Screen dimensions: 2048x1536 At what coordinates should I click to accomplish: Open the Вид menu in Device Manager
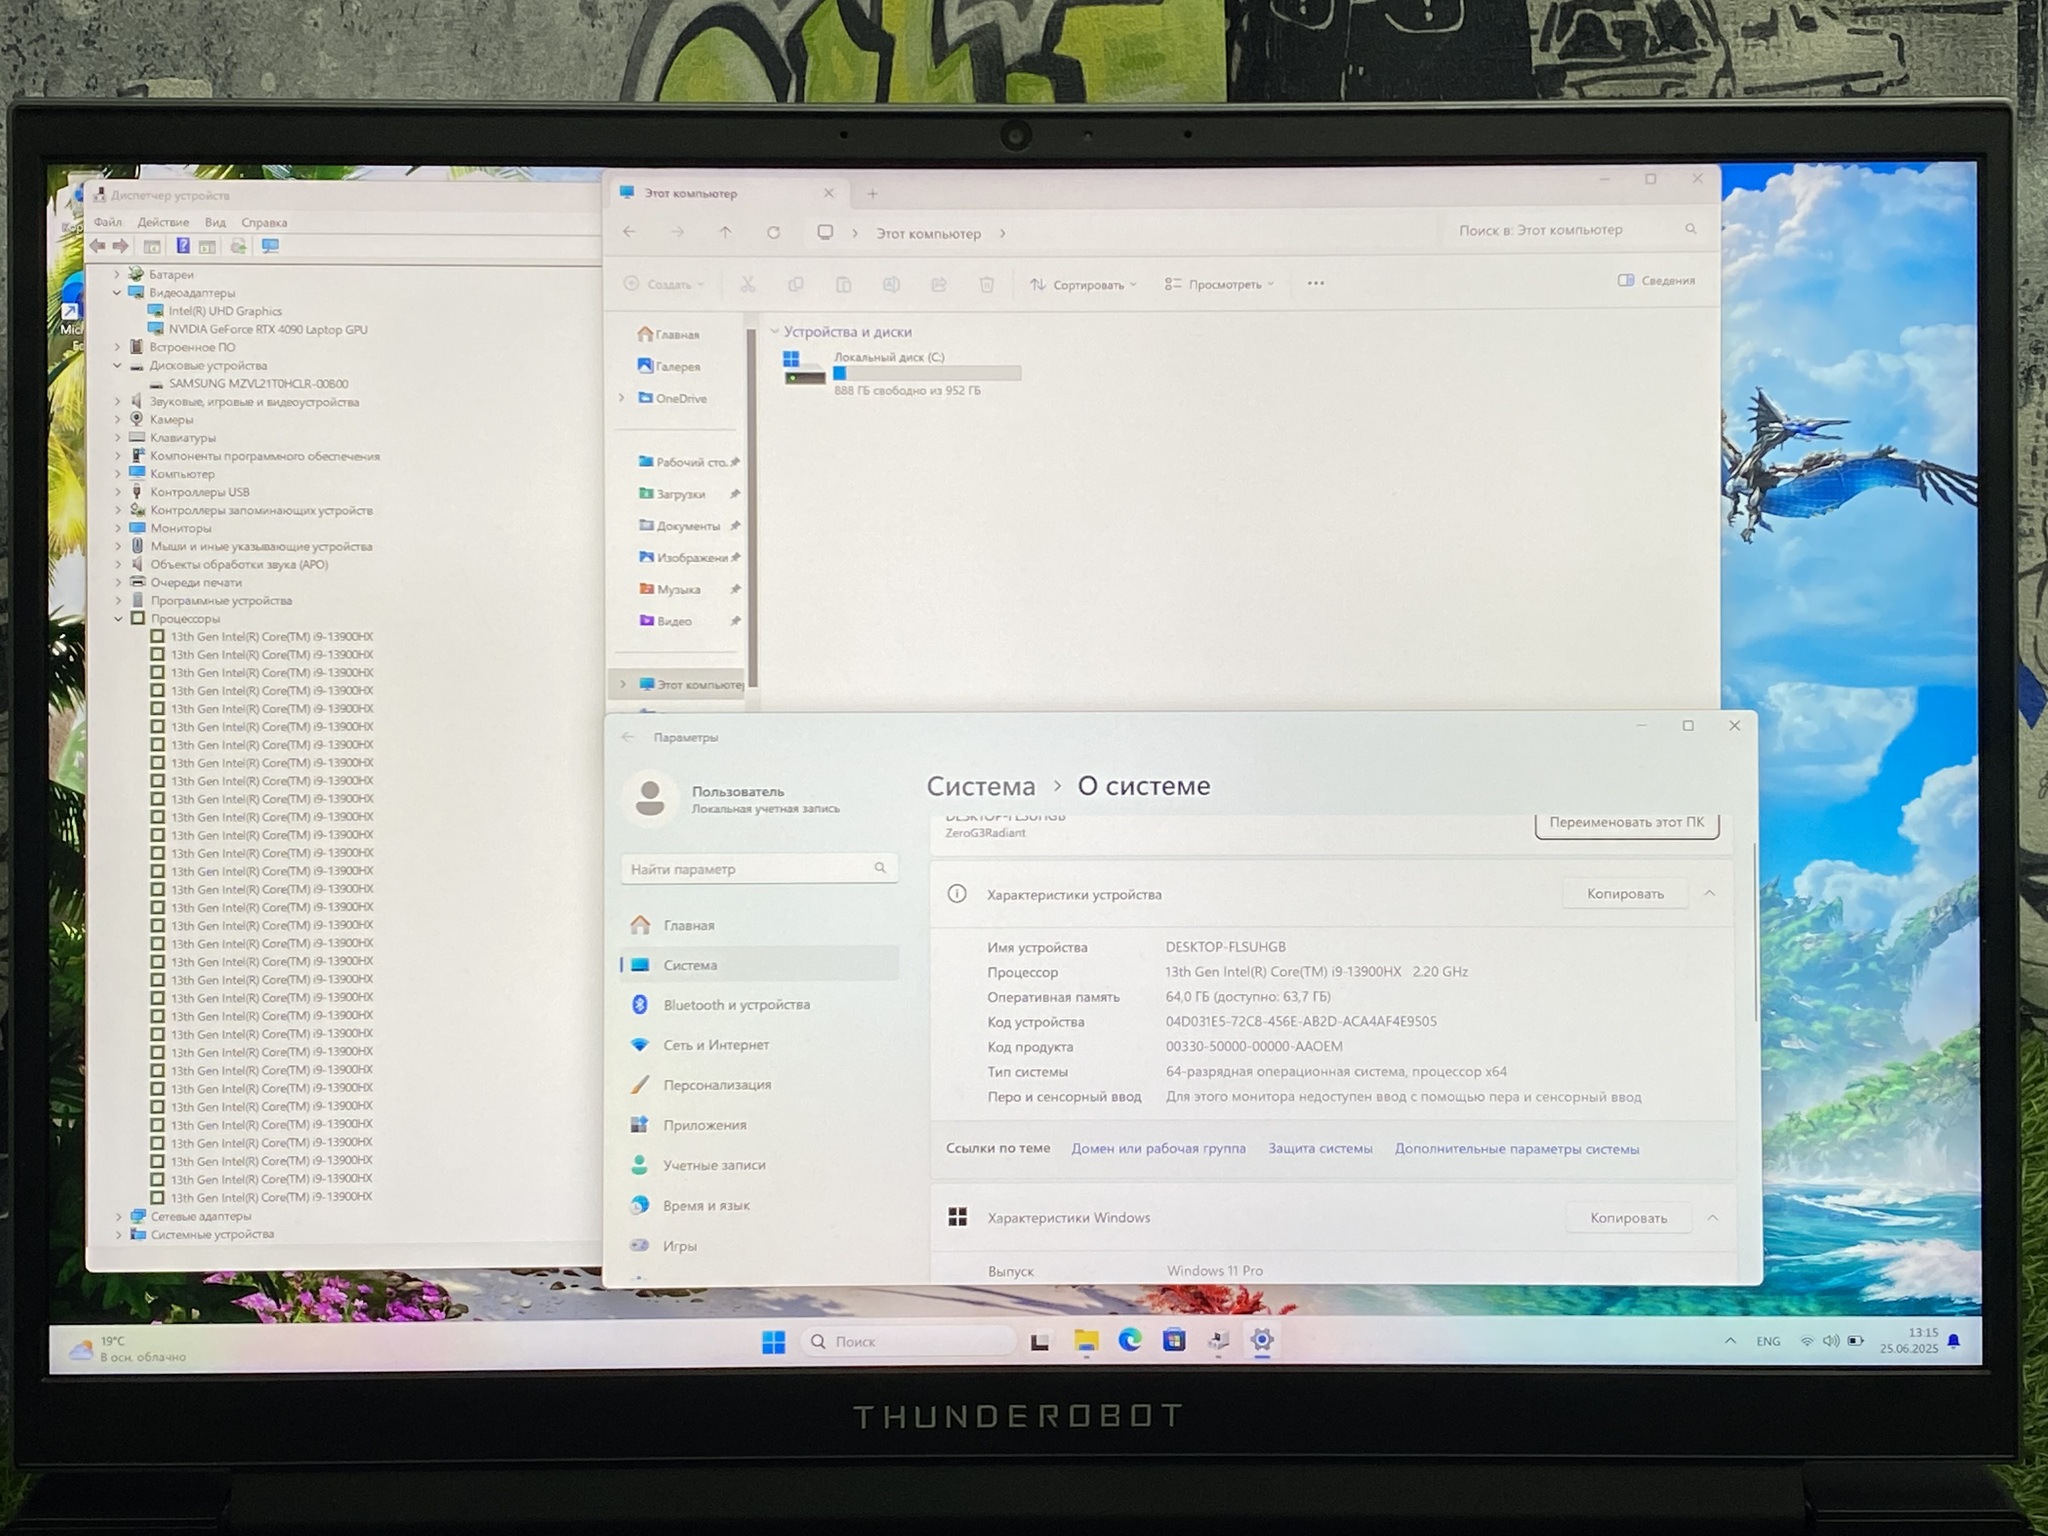[x=215, y=223]
